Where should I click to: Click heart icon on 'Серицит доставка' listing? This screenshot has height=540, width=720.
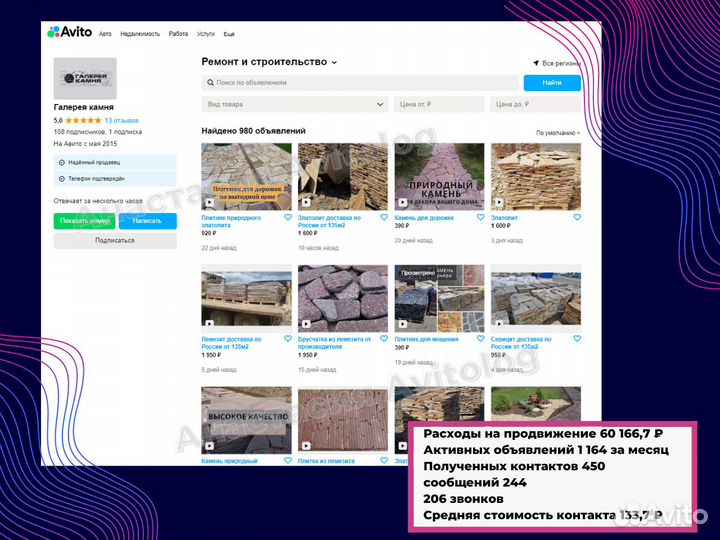tap(577, 339)
